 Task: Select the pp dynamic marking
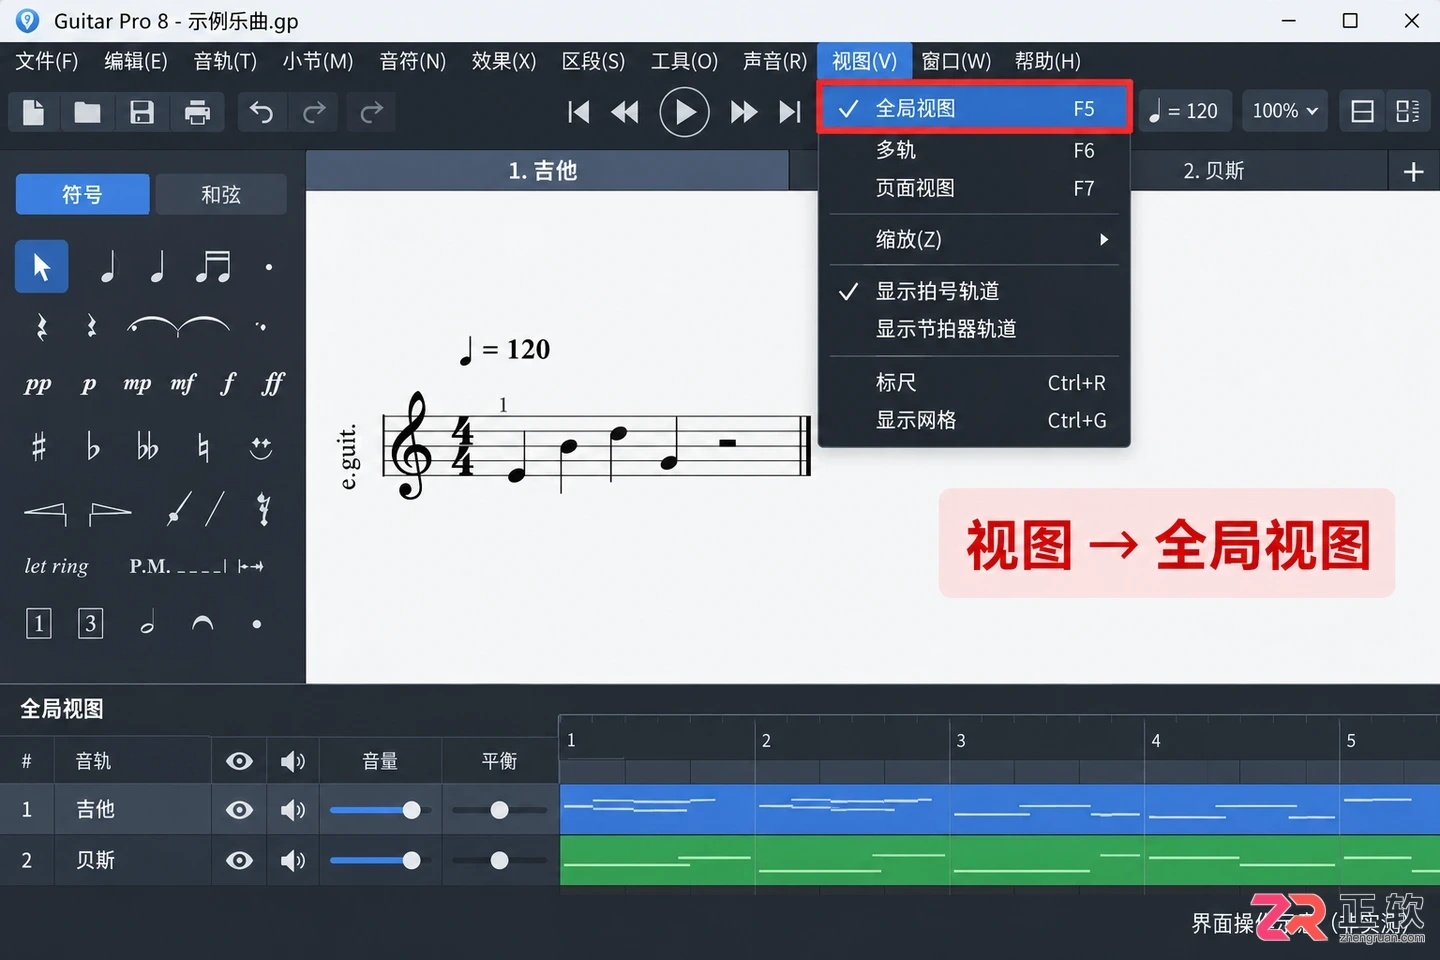pyautogui.click(x=38, y=384)
